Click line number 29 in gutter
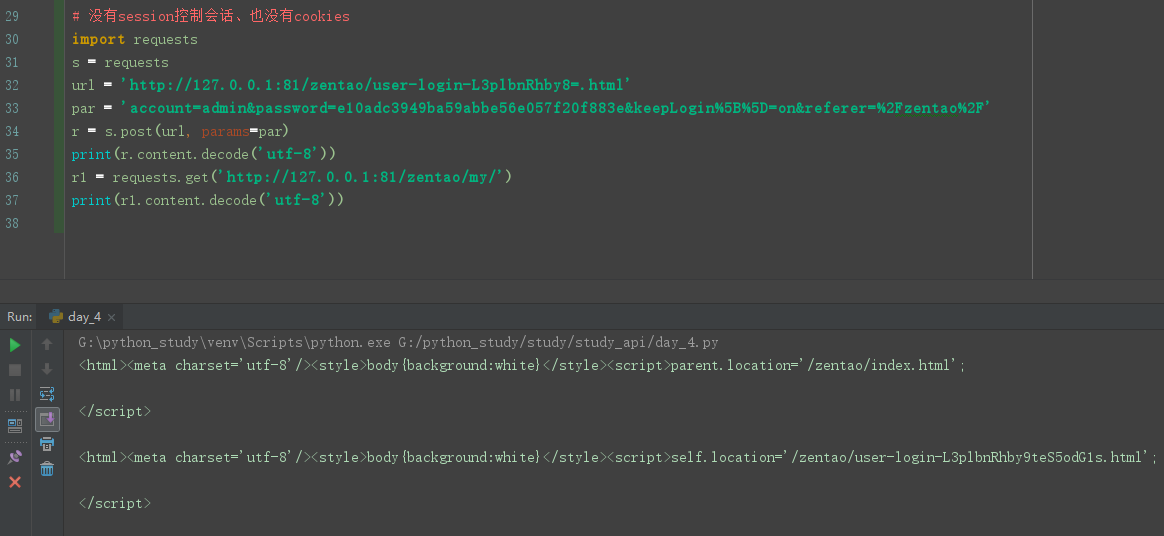Screen dimensions: 1164x536 (x=12, y=16)
